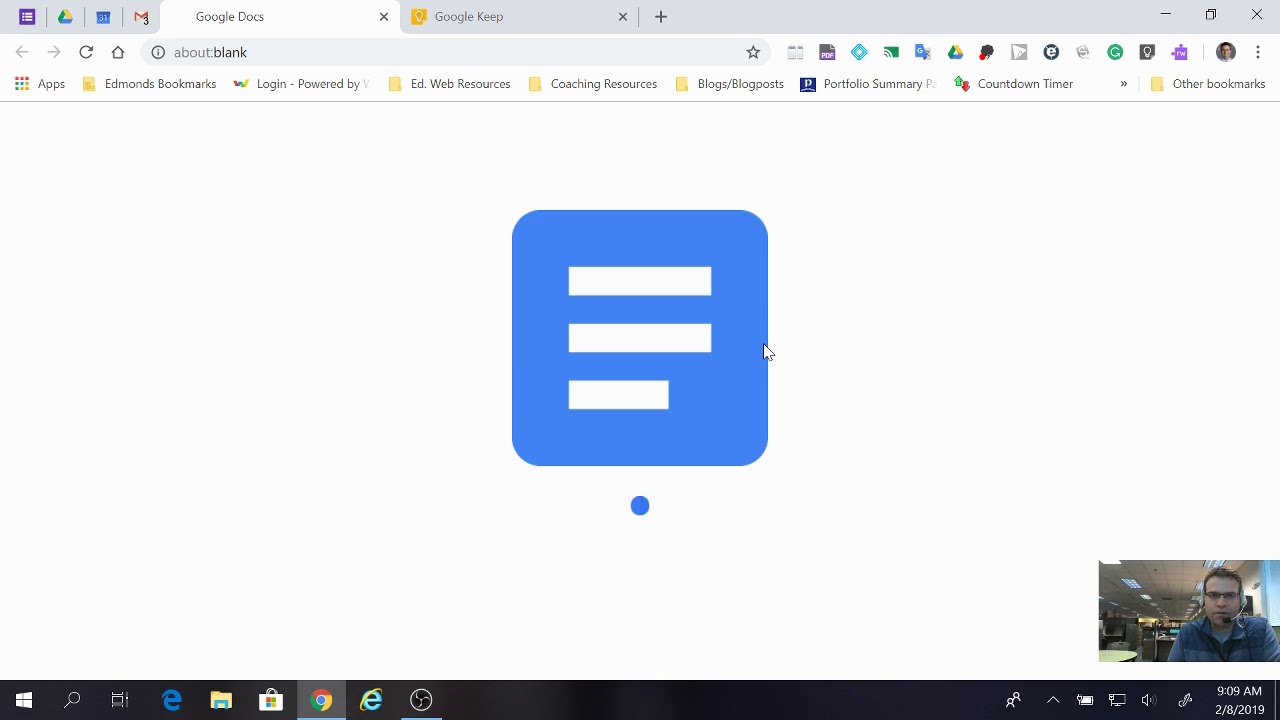This screenshot has width=1280, height=720.
Task: View site information icon in address bar
Action: (x=158, y=52)
